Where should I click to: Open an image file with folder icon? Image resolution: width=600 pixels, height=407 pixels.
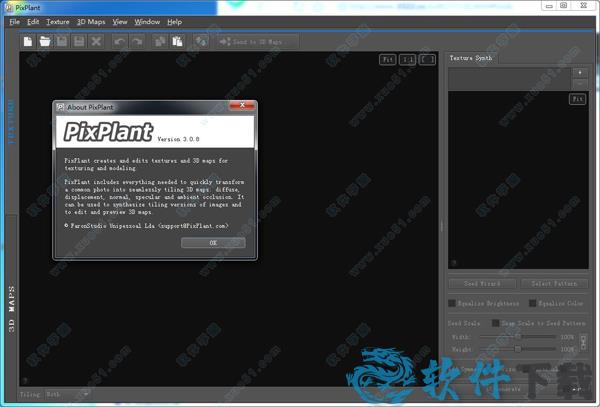45,41
